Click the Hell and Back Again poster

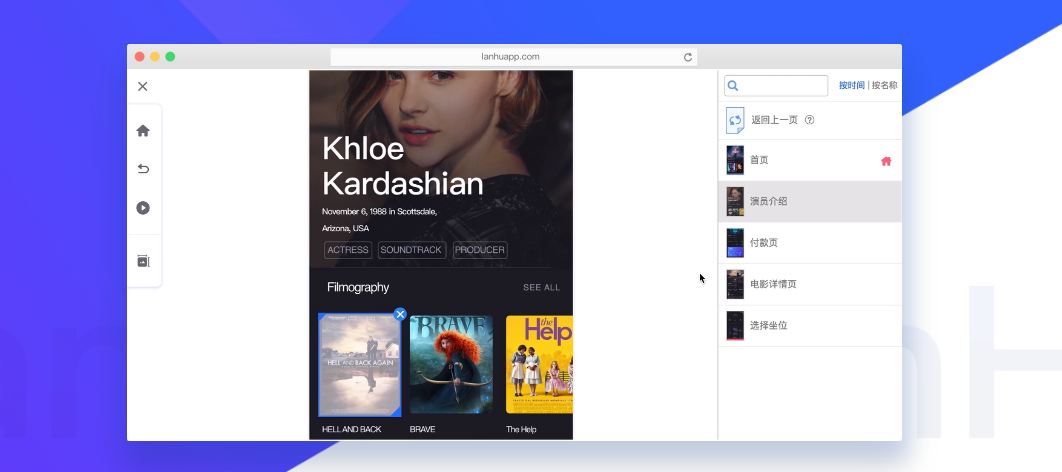coord(360,365)
